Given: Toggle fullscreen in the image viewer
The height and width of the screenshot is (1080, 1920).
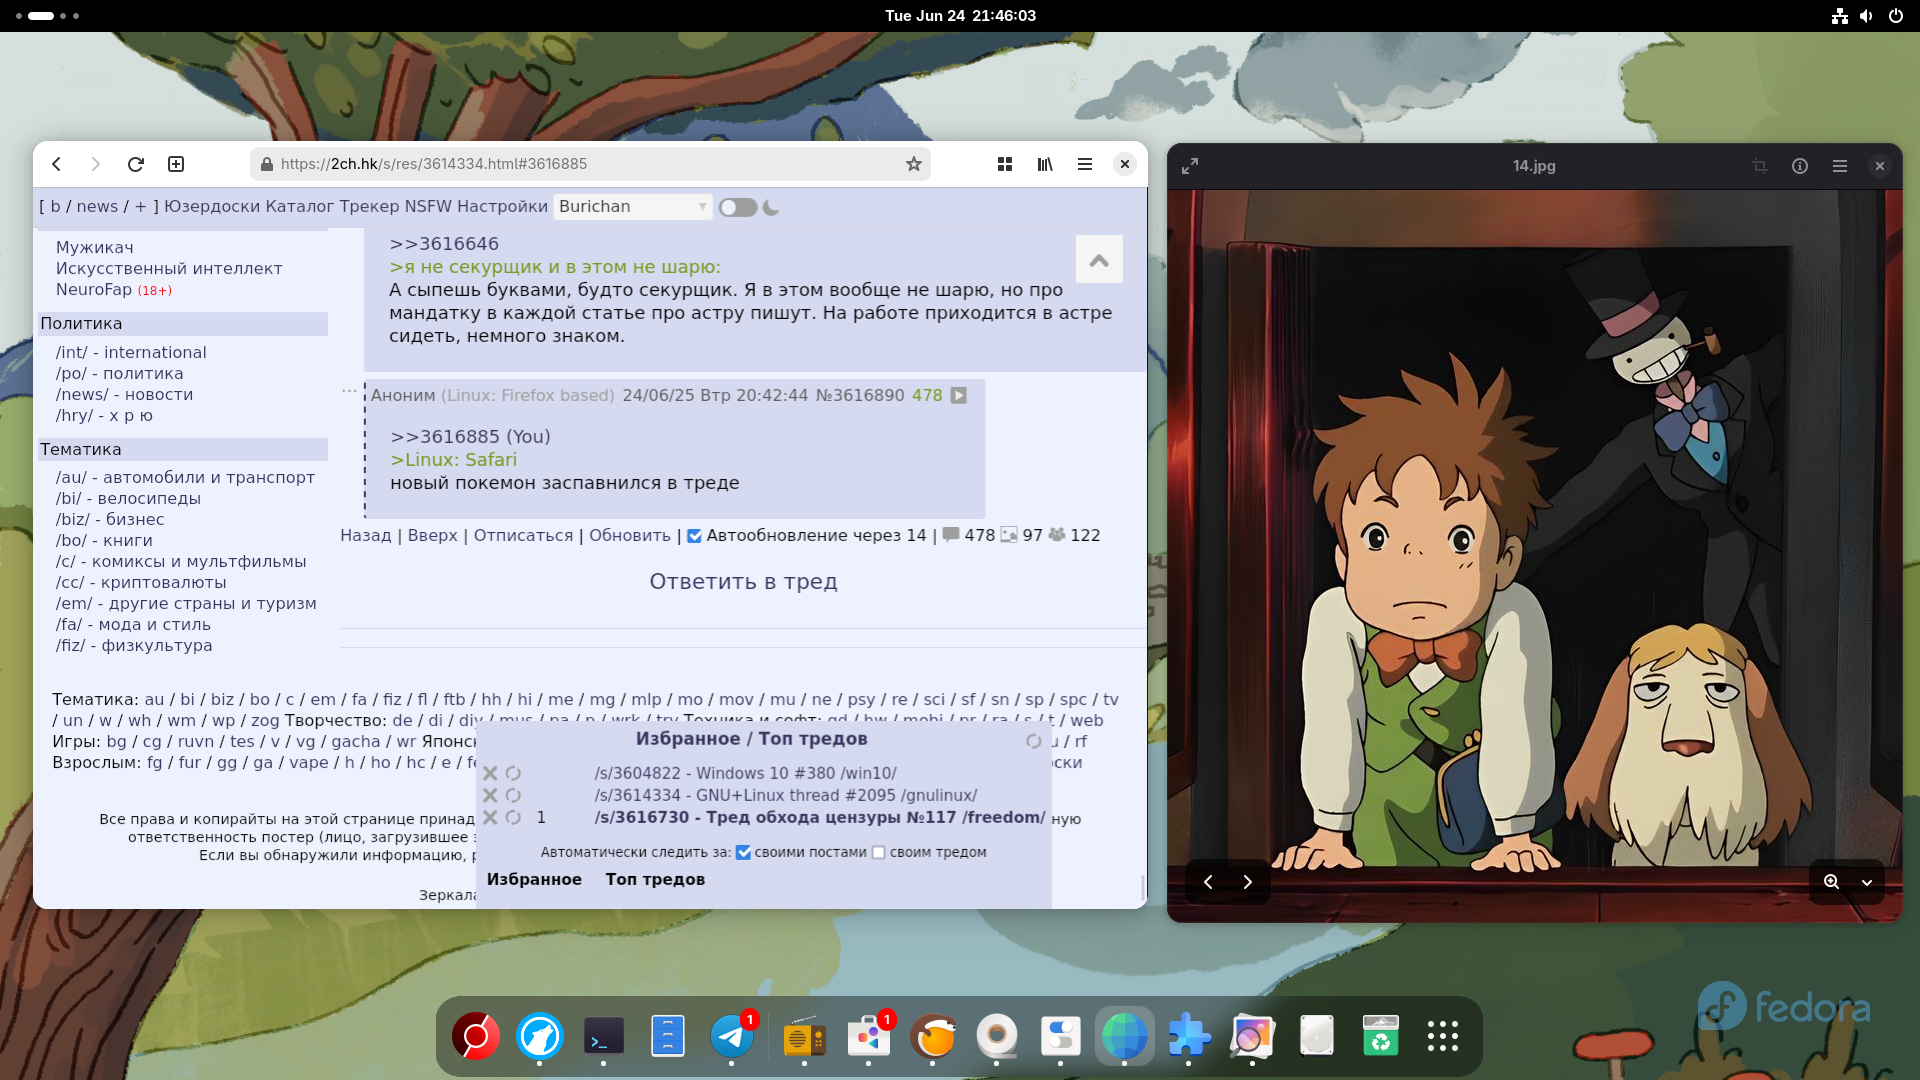Looking at the screenshot, I should point(1190,166).
